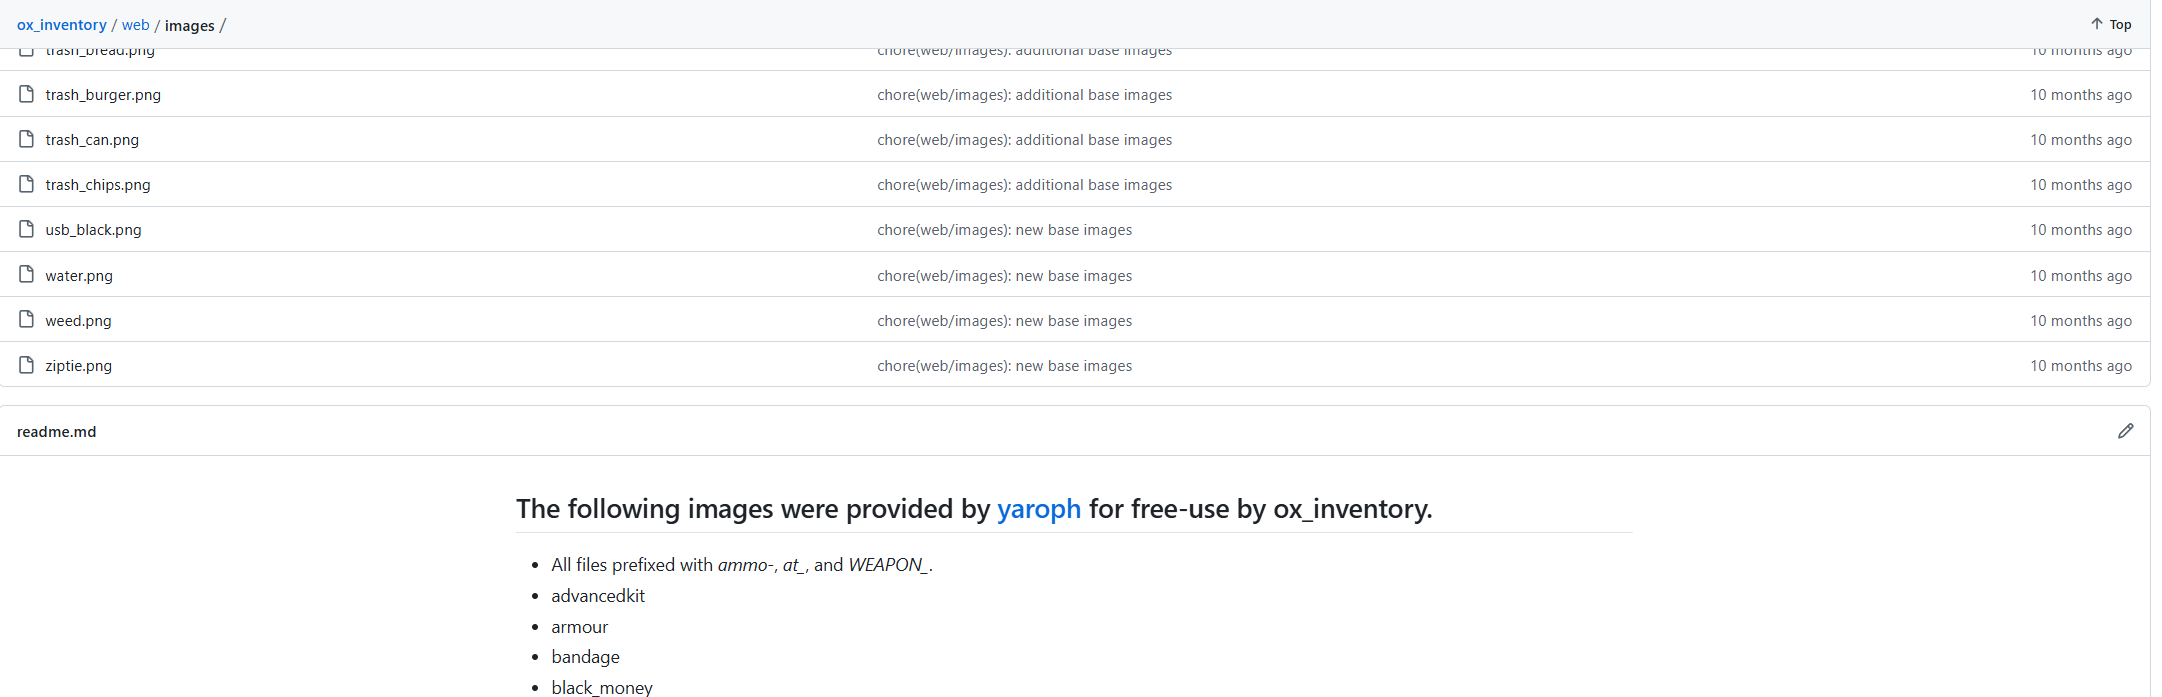The width and height of the screenshot is (2162, 697).
Task: Click the file icon next to ziptie.png
Action: (x=27, y=365)
